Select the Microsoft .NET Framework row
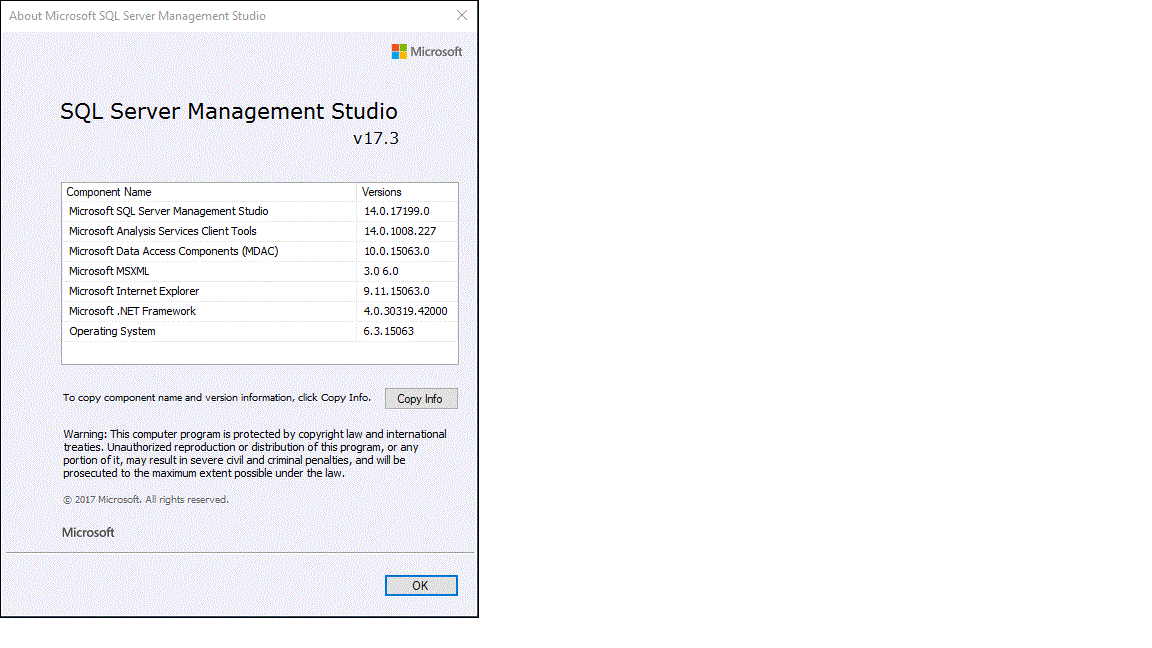Viewport: 1152px width, 648px height. [260, 311]
